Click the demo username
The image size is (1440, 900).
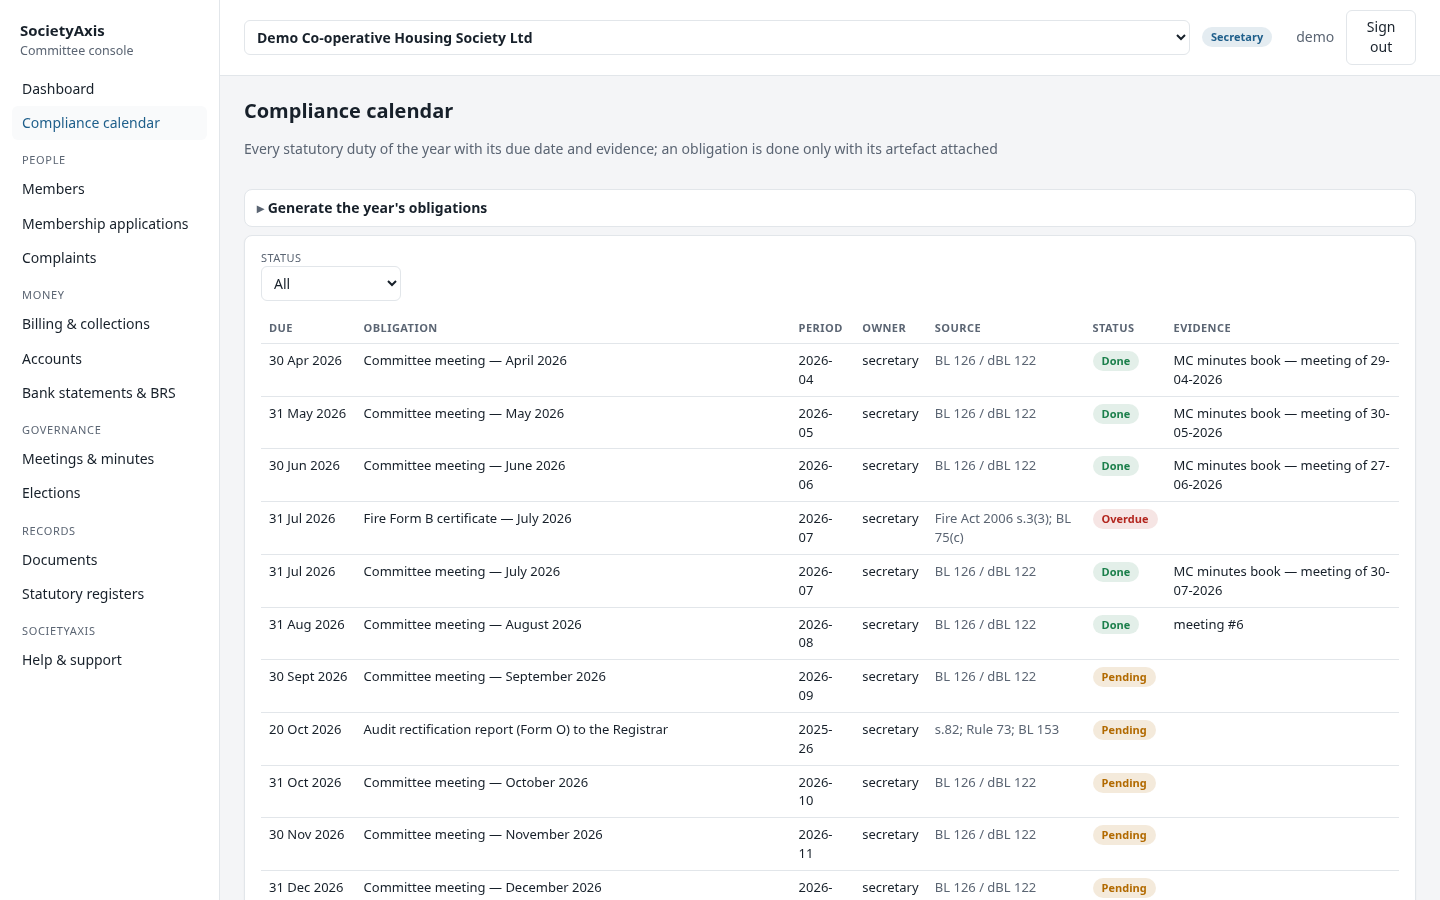tap(1315, 37)
